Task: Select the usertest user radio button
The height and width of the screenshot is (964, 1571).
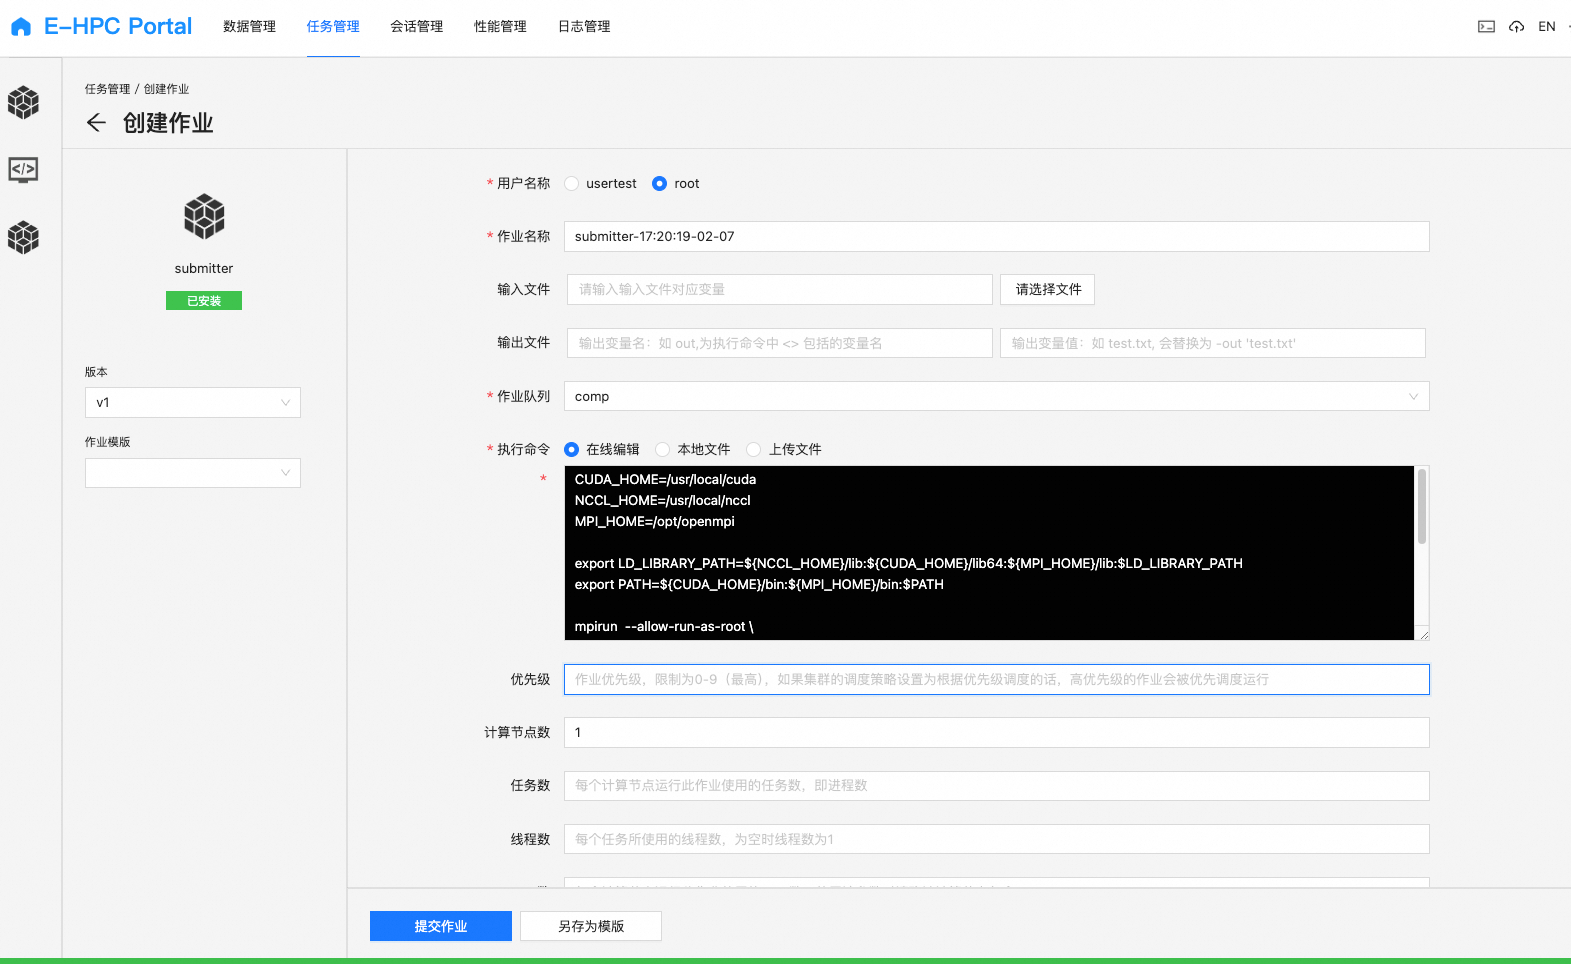Action: pyautogui.click(x=572, y=184)
